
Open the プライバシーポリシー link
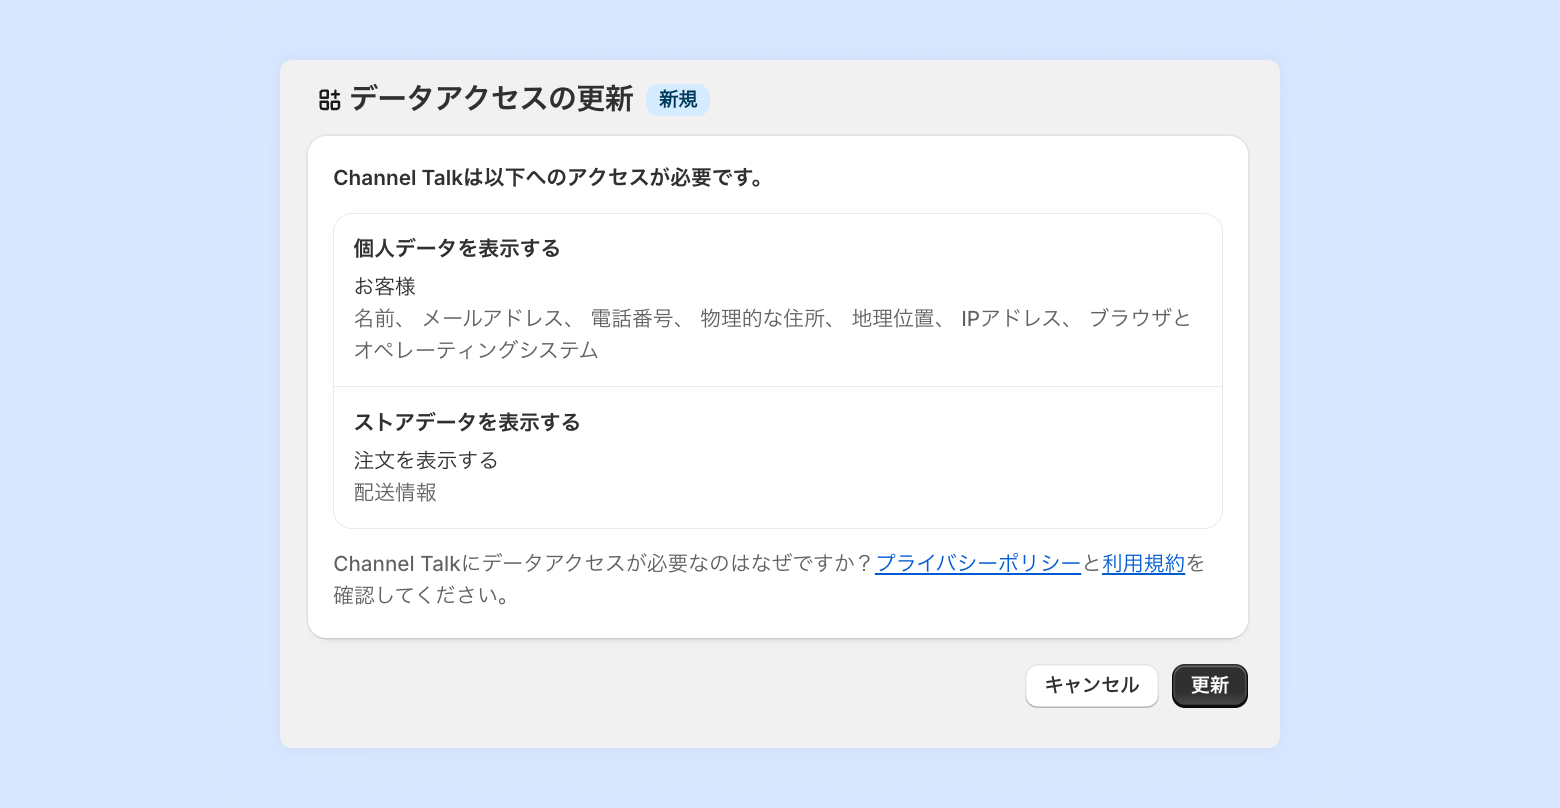click(977, 564)
